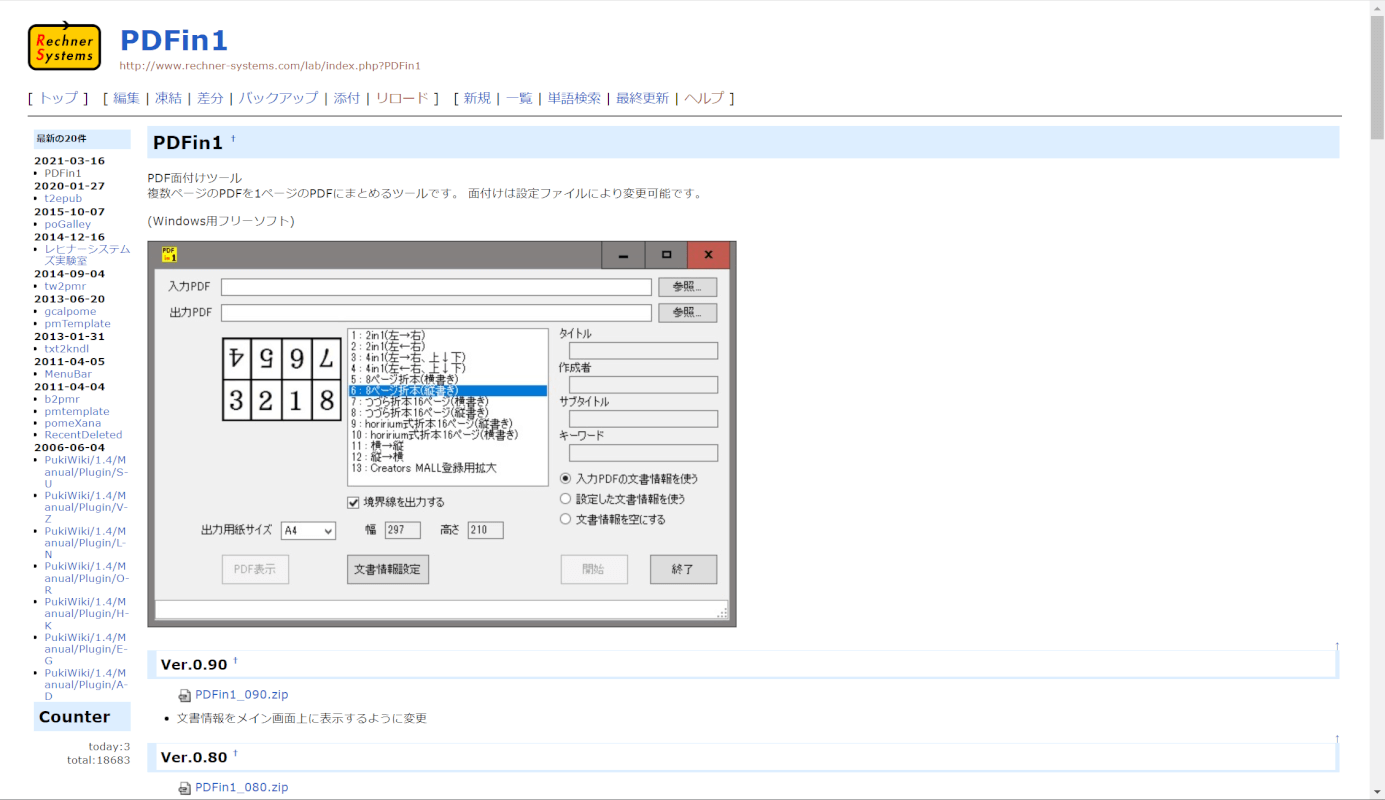Click the 参照 button for 出力PDF
The height and width of the screenshot is (800, 1385).
coord(687,313)
